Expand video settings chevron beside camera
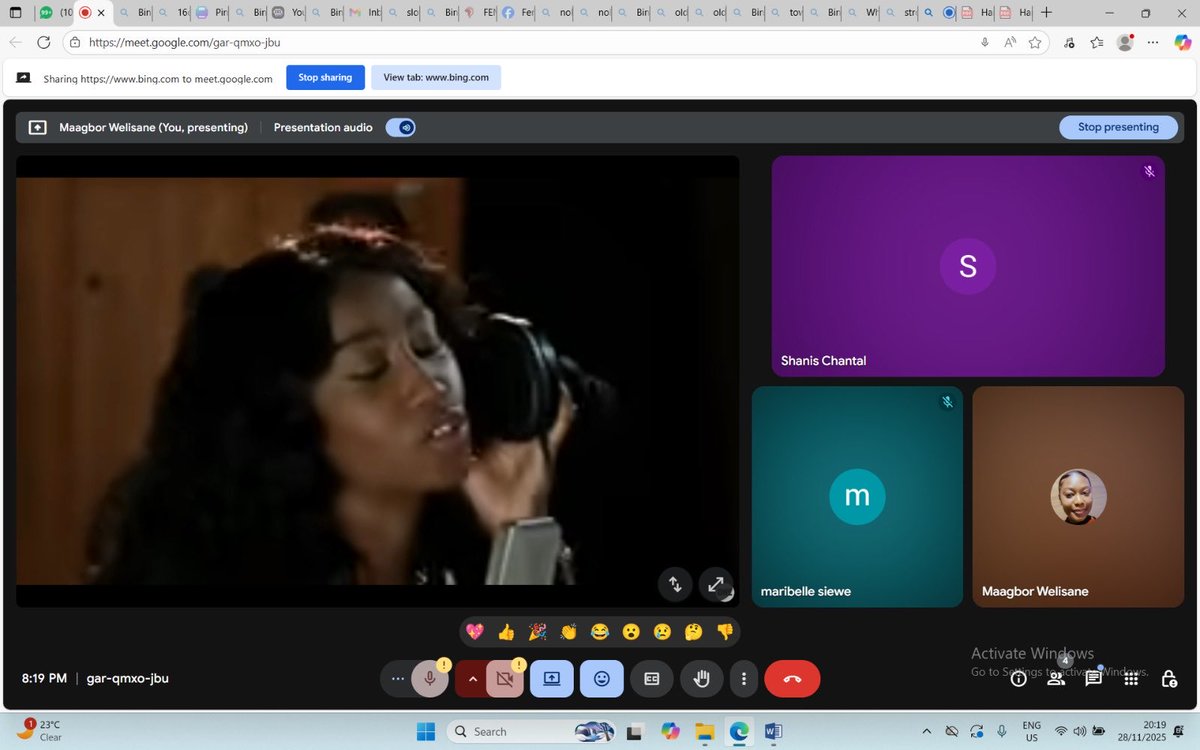 (472, 679)
